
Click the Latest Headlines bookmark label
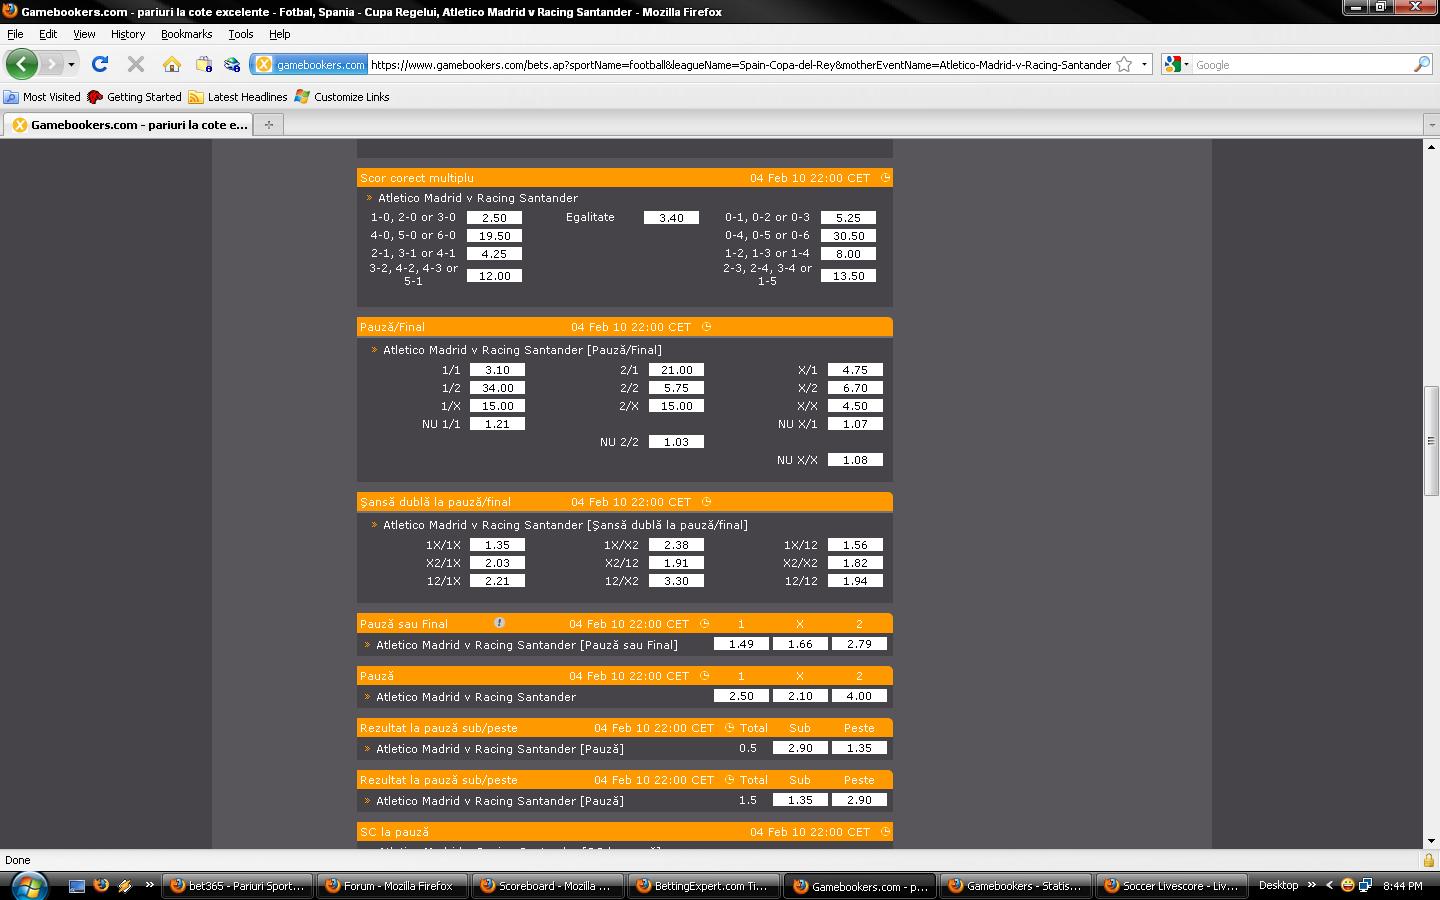point(247,97)
